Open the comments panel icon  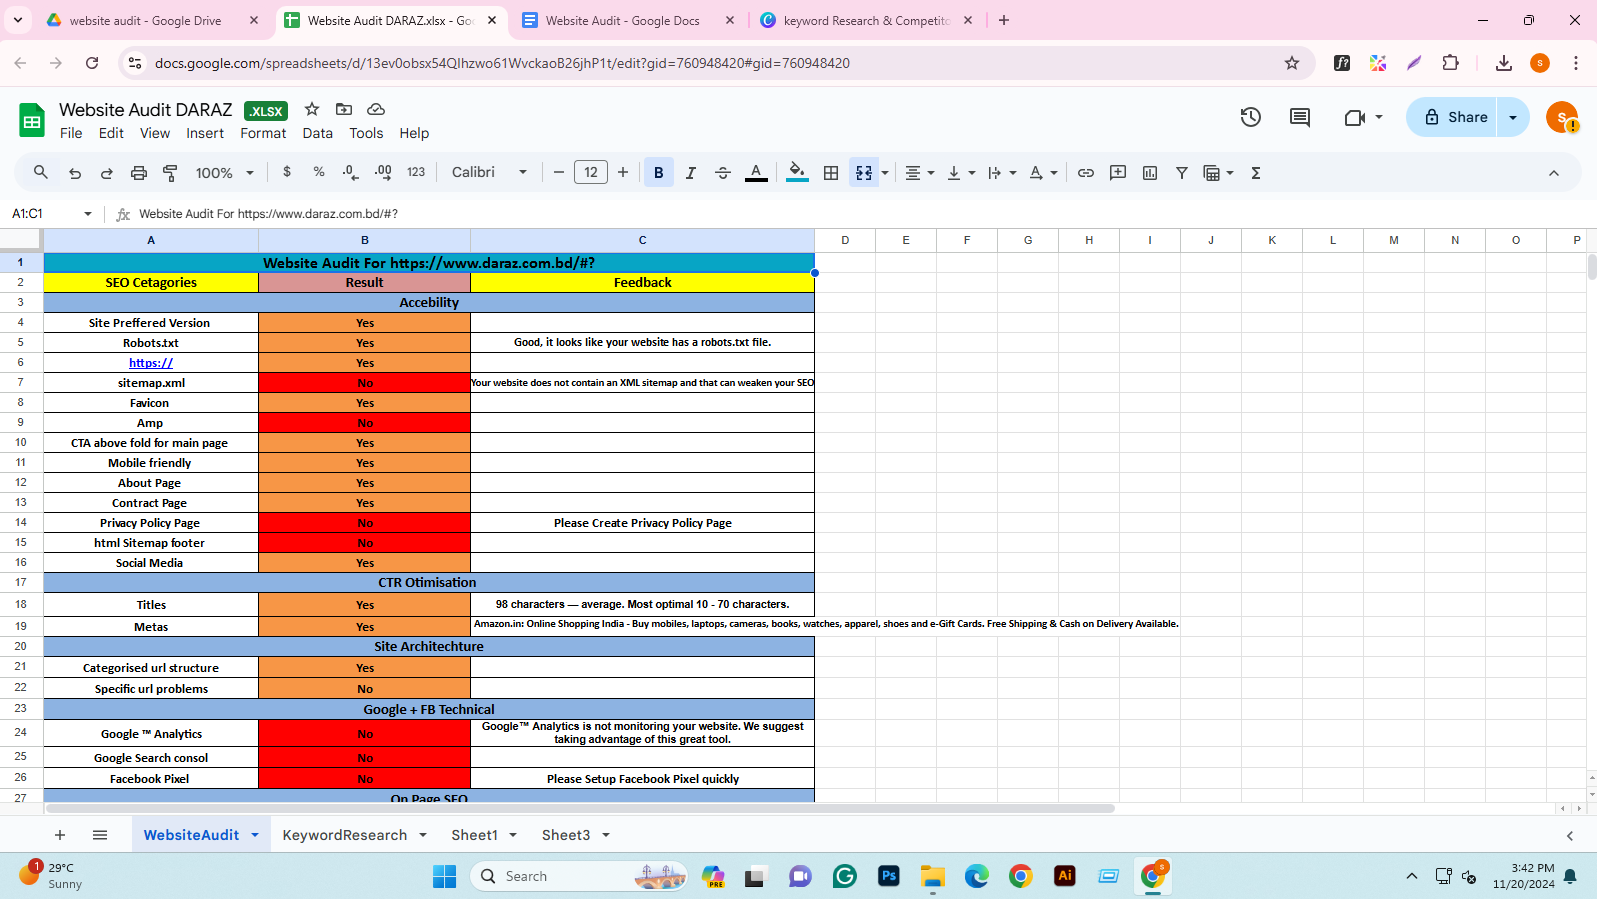[1300, 117]
